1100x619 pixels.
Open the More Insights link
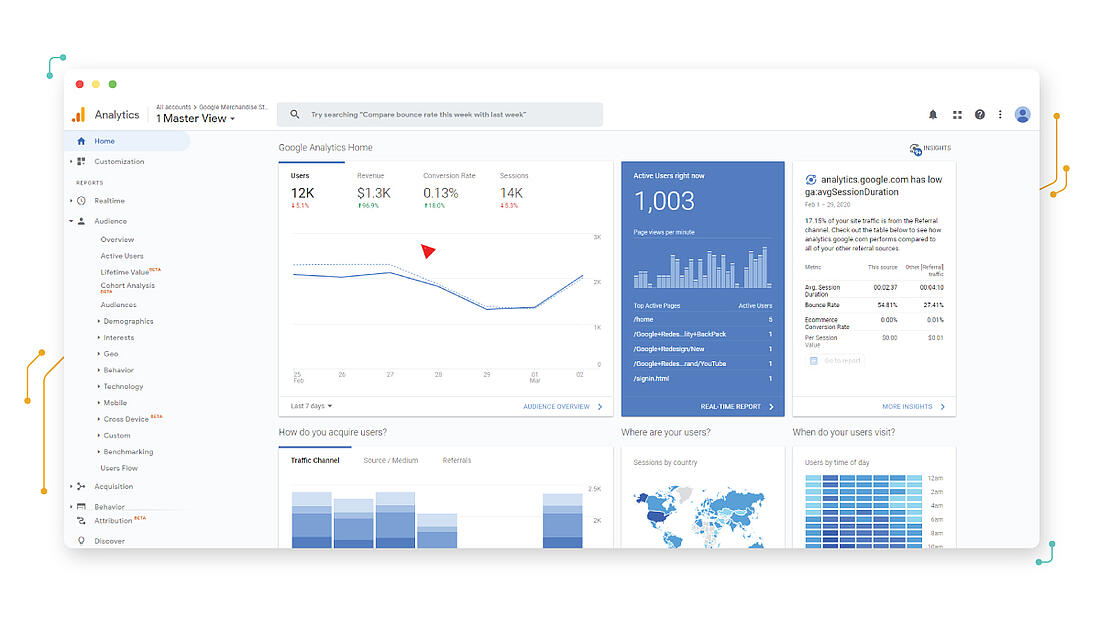(907, 406)
